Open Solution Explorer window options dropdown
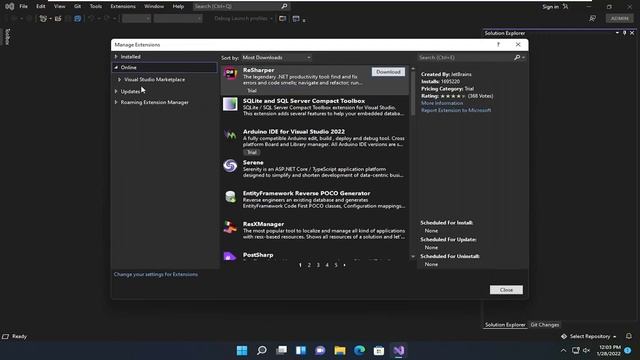 pos(617,33)
